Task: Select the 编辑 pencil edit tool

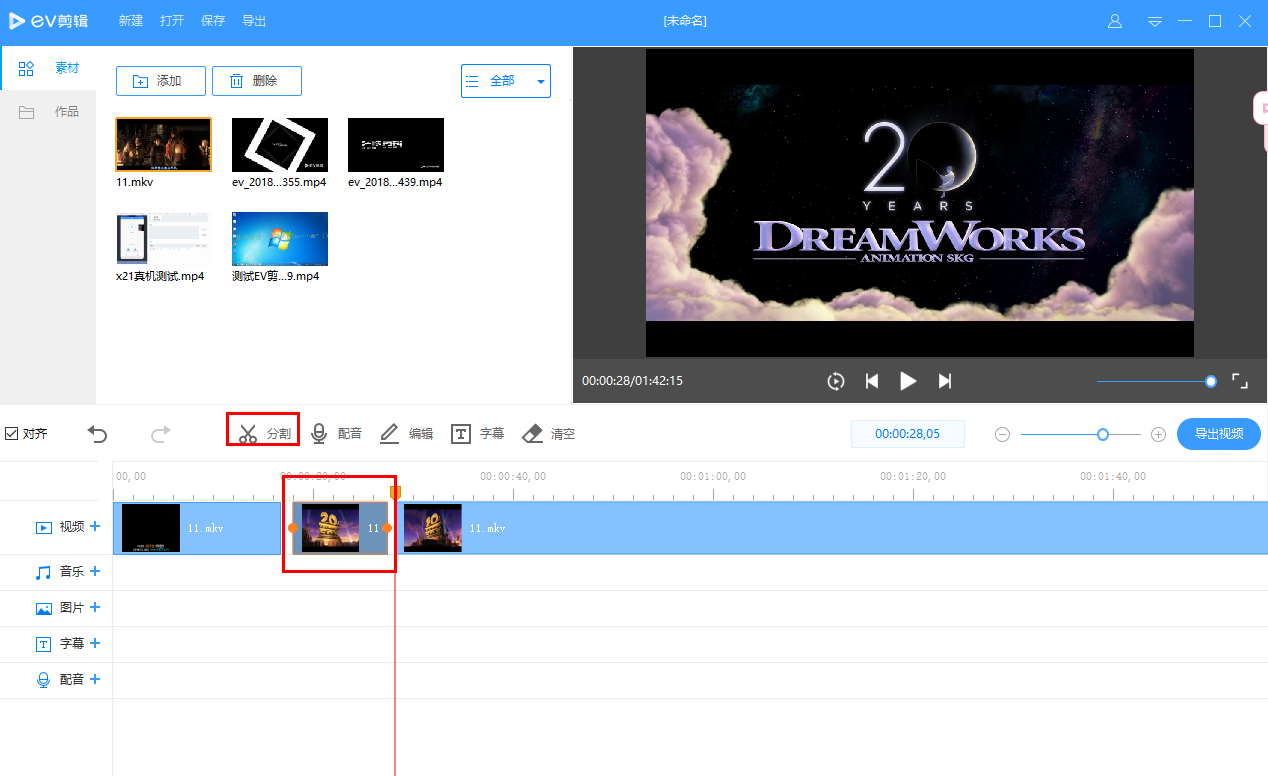Action: [406, 434]
